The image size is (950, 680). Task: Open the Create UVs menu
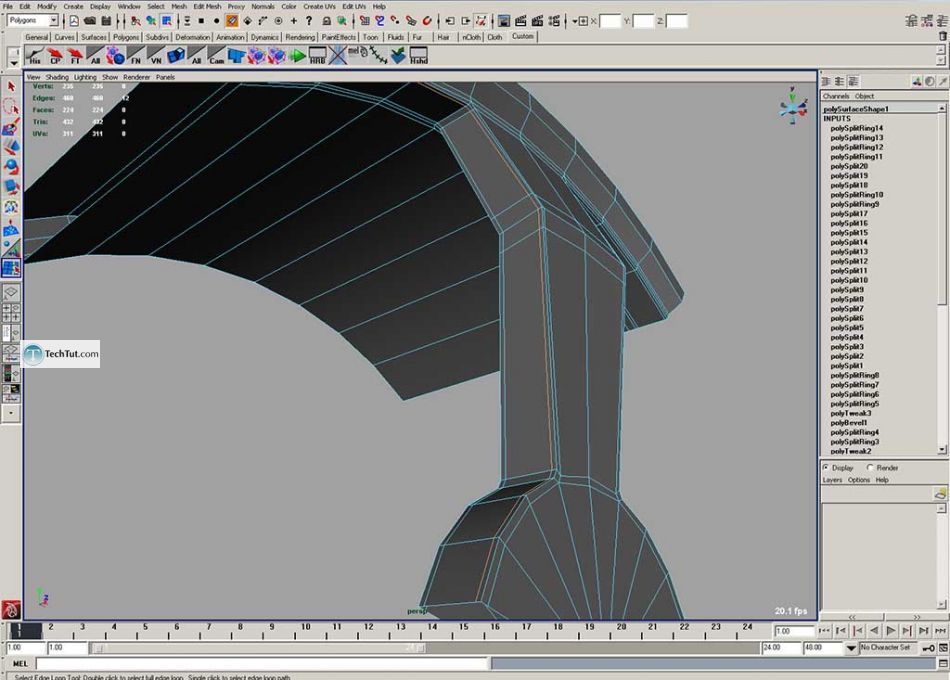click(319, 6)
